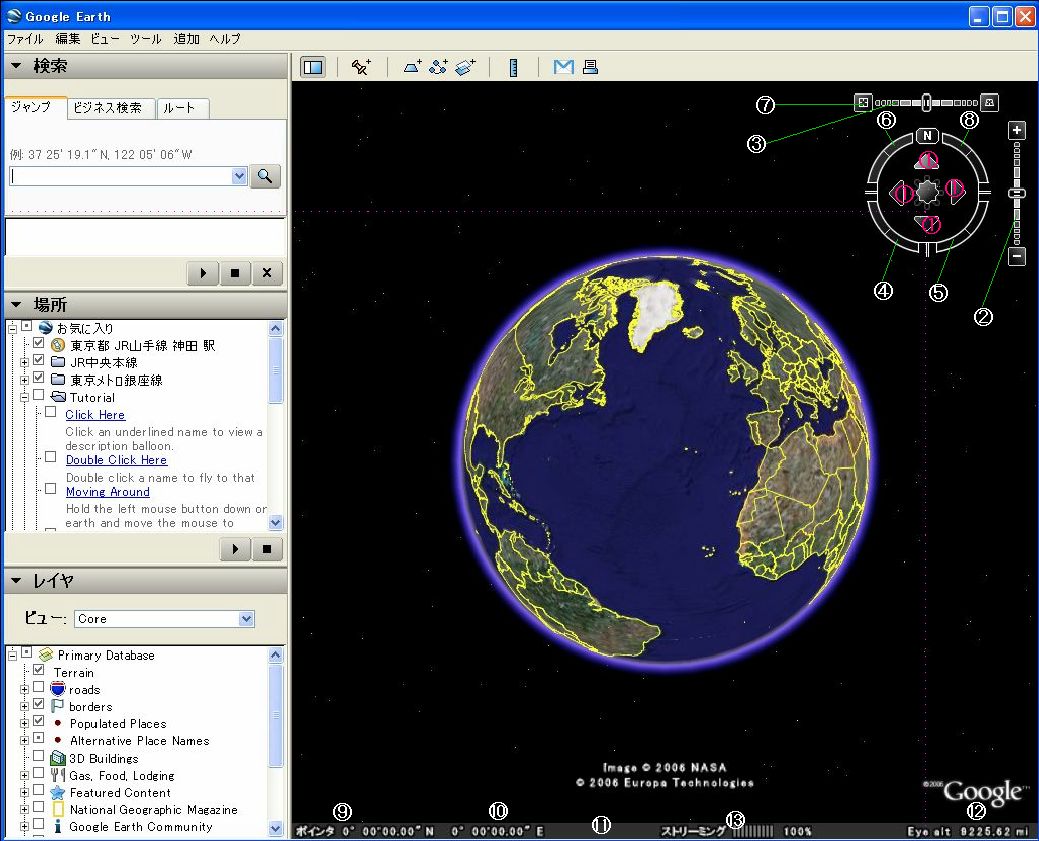Pick the add path tool
This screenshot has height=841, width=1039.
click(438, 67)
